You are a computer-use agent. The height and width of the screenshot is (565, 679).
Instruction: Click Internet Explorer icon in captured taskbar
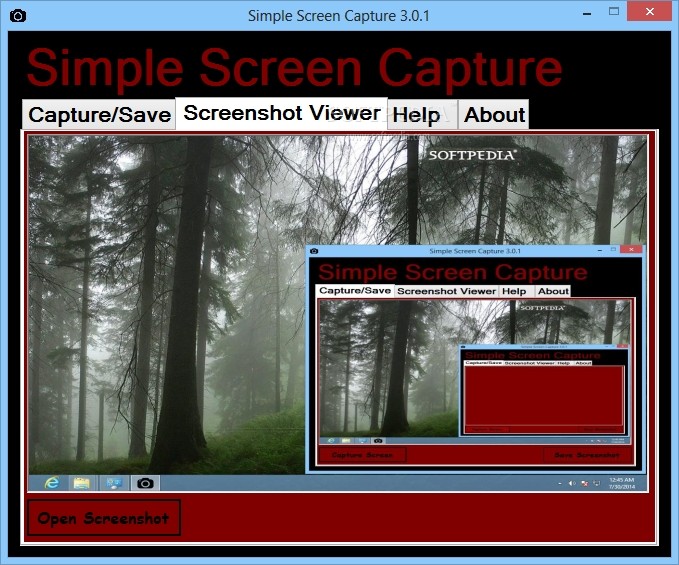(x=52, y=483)
